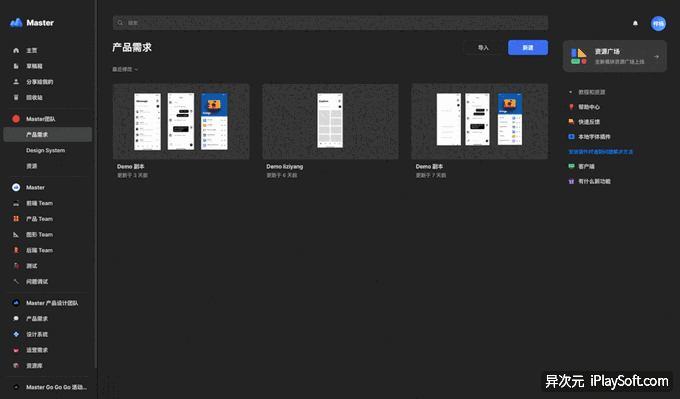Click the search magnifier icon
The image size is (680, 399).
[120, 23]
